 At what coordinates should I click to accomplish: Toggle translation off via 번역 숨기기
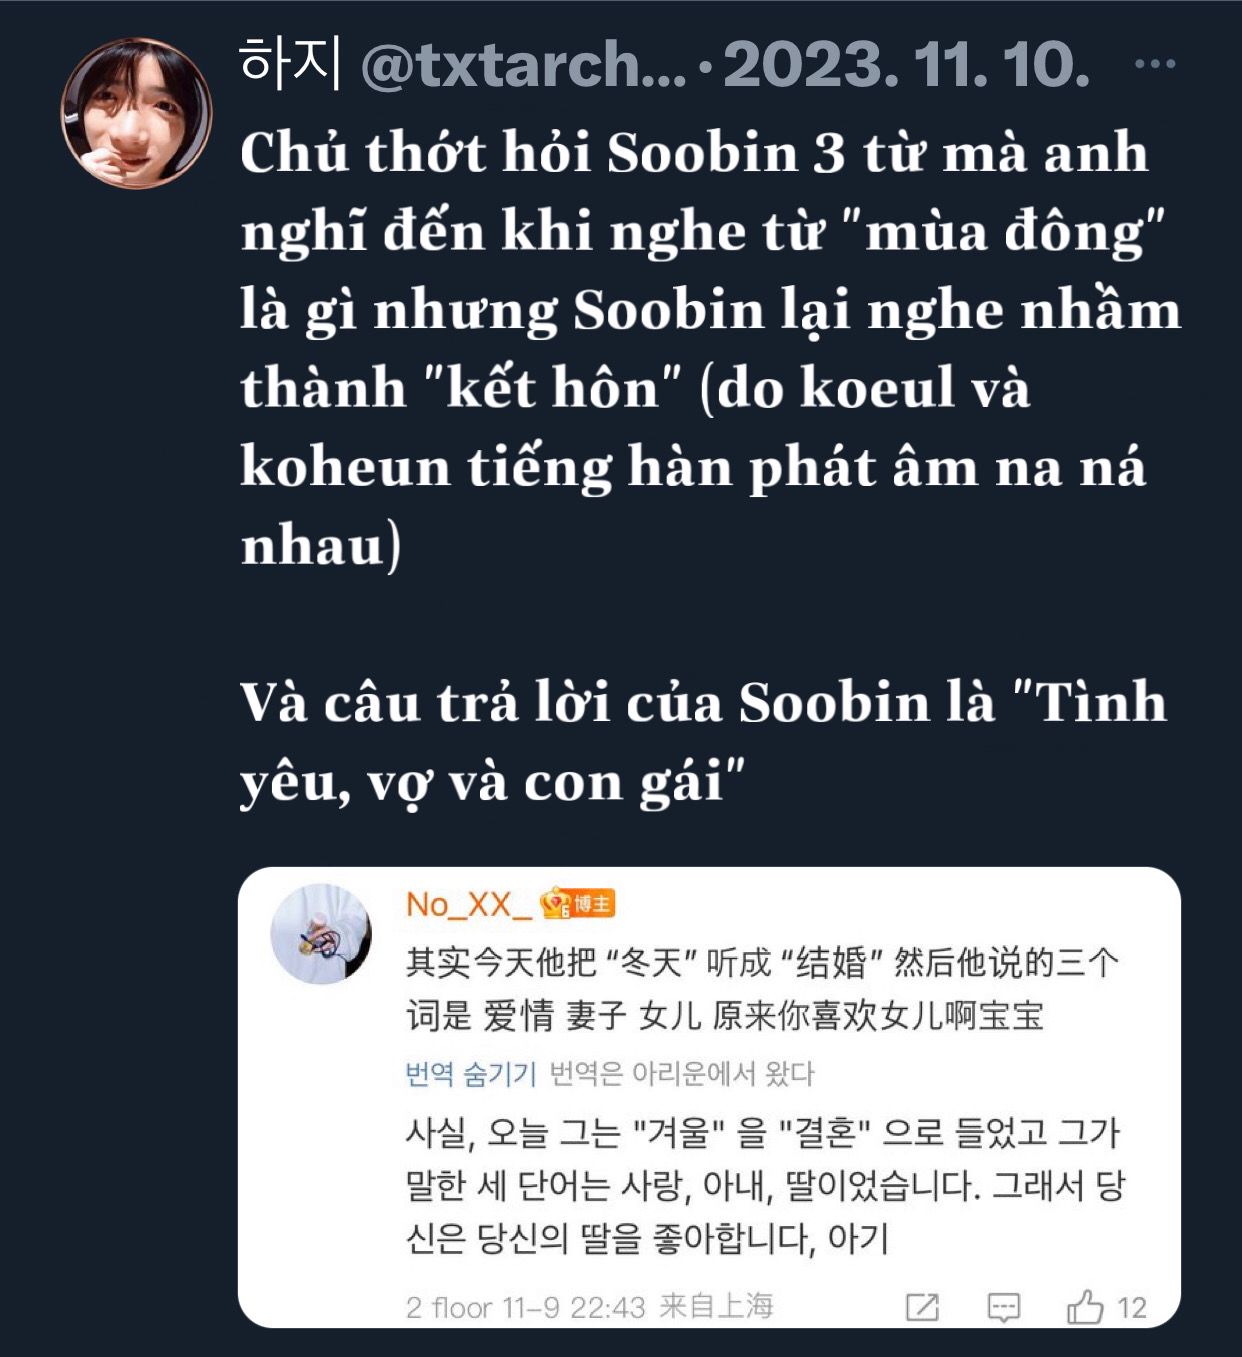pyautogui.click(x=470, y=1074)
